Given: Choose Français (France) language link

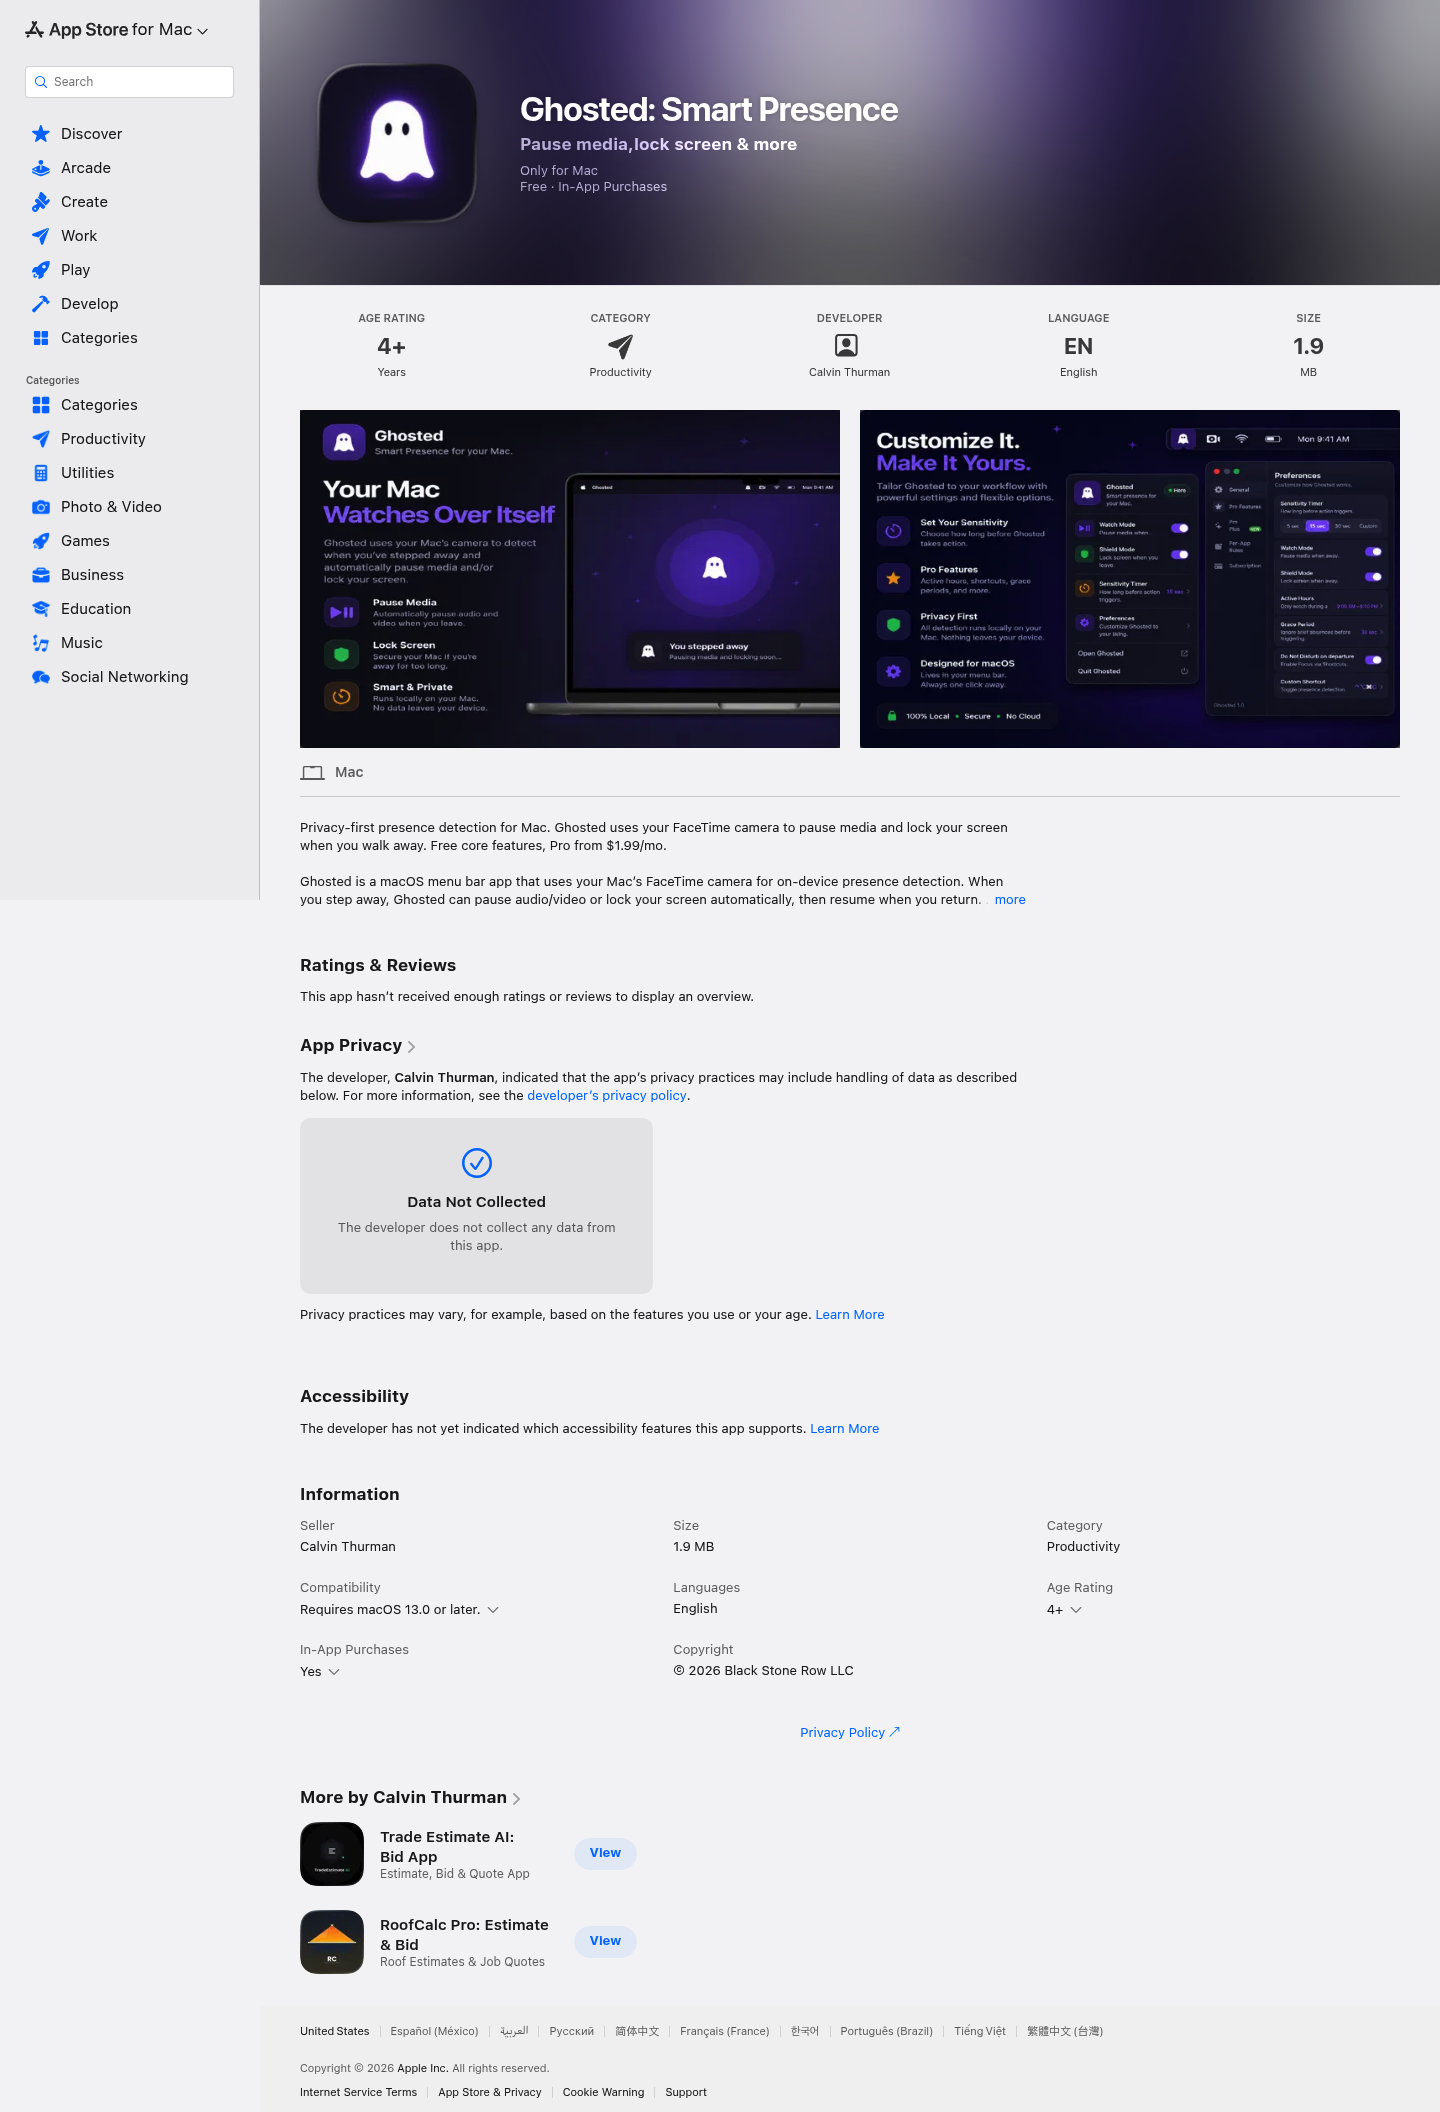Looking at the screenshot, I should (x=725, y=2031).
